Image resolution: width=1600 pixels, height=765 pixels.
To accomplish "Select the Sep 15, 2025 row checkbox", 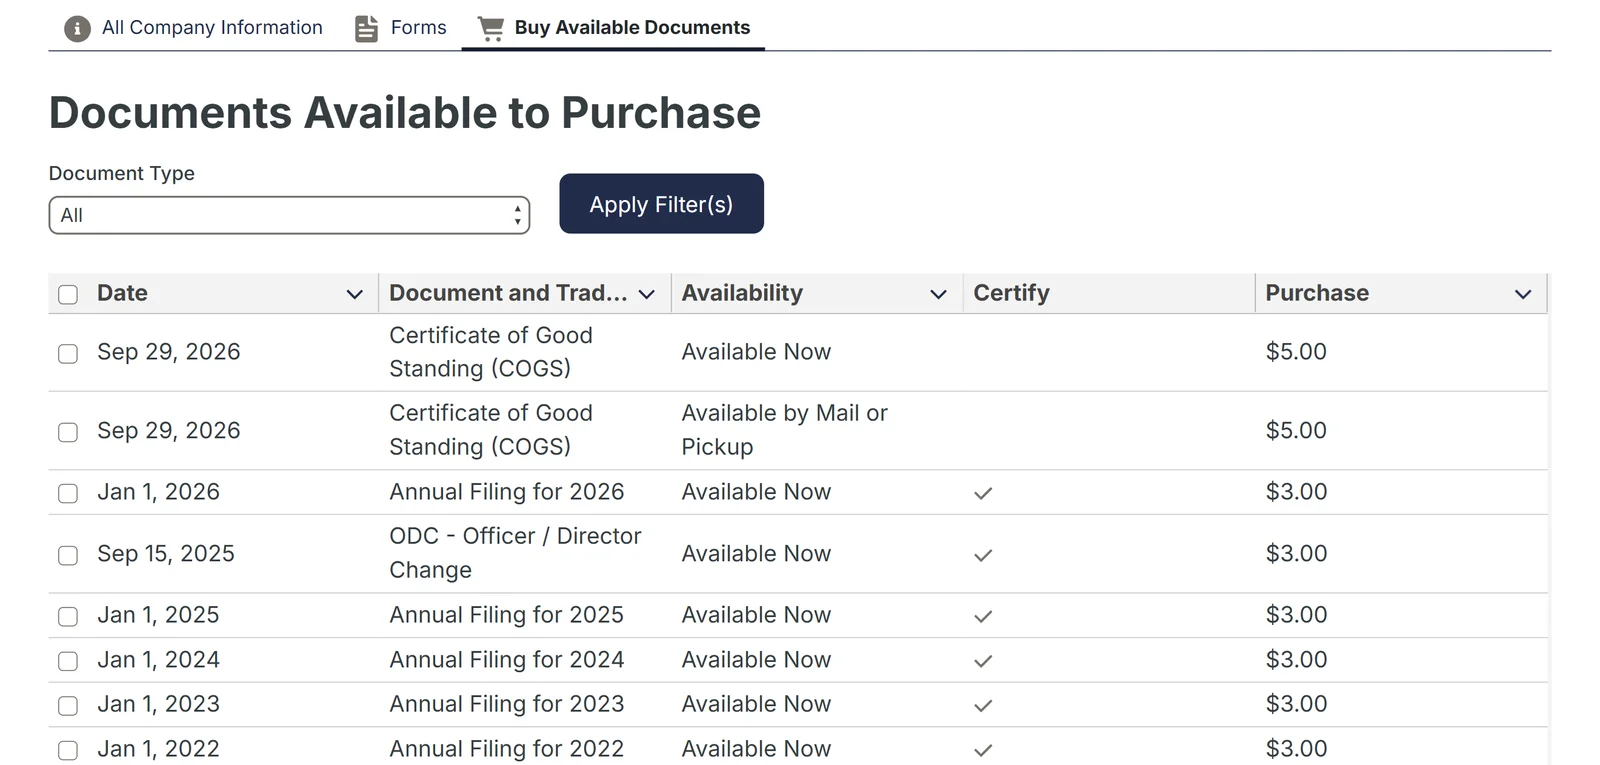I will 68,555.
